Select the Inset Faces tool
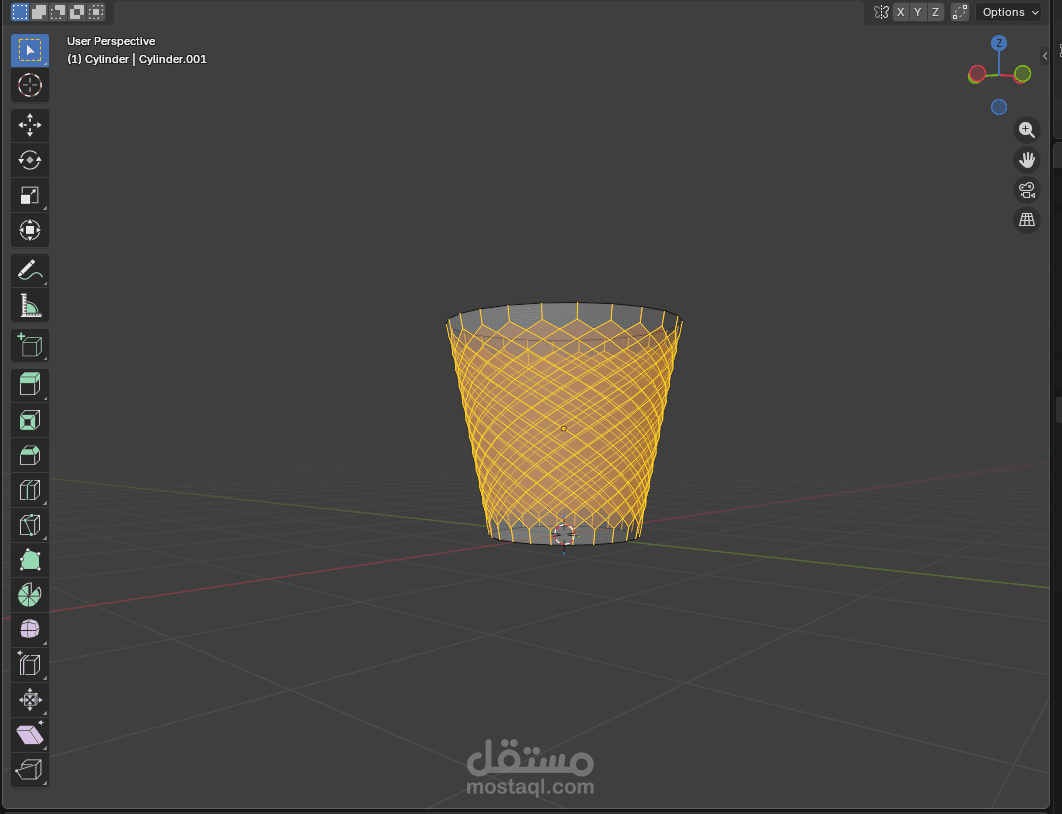This screenshot has width=1062, height=814. coord(30,421)
